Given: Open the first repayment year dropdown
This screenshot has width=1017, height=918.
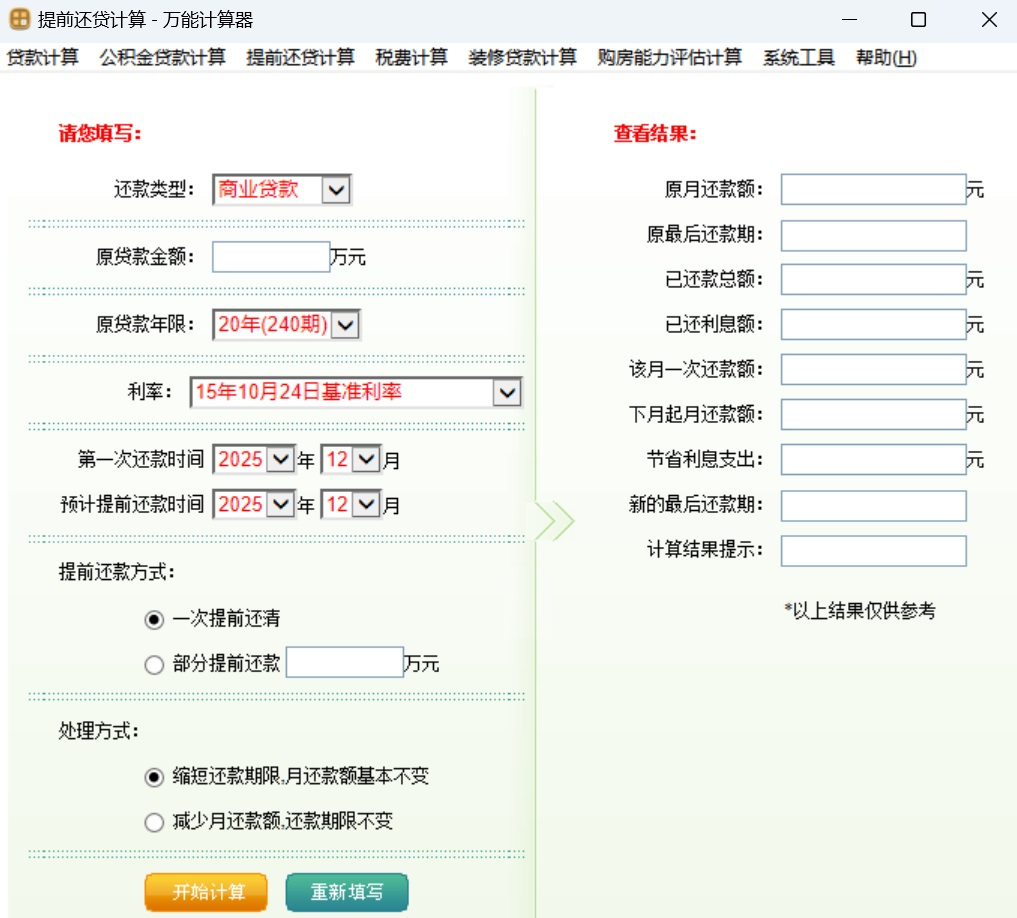Looking at the screenshot, I should coord(278,458).
